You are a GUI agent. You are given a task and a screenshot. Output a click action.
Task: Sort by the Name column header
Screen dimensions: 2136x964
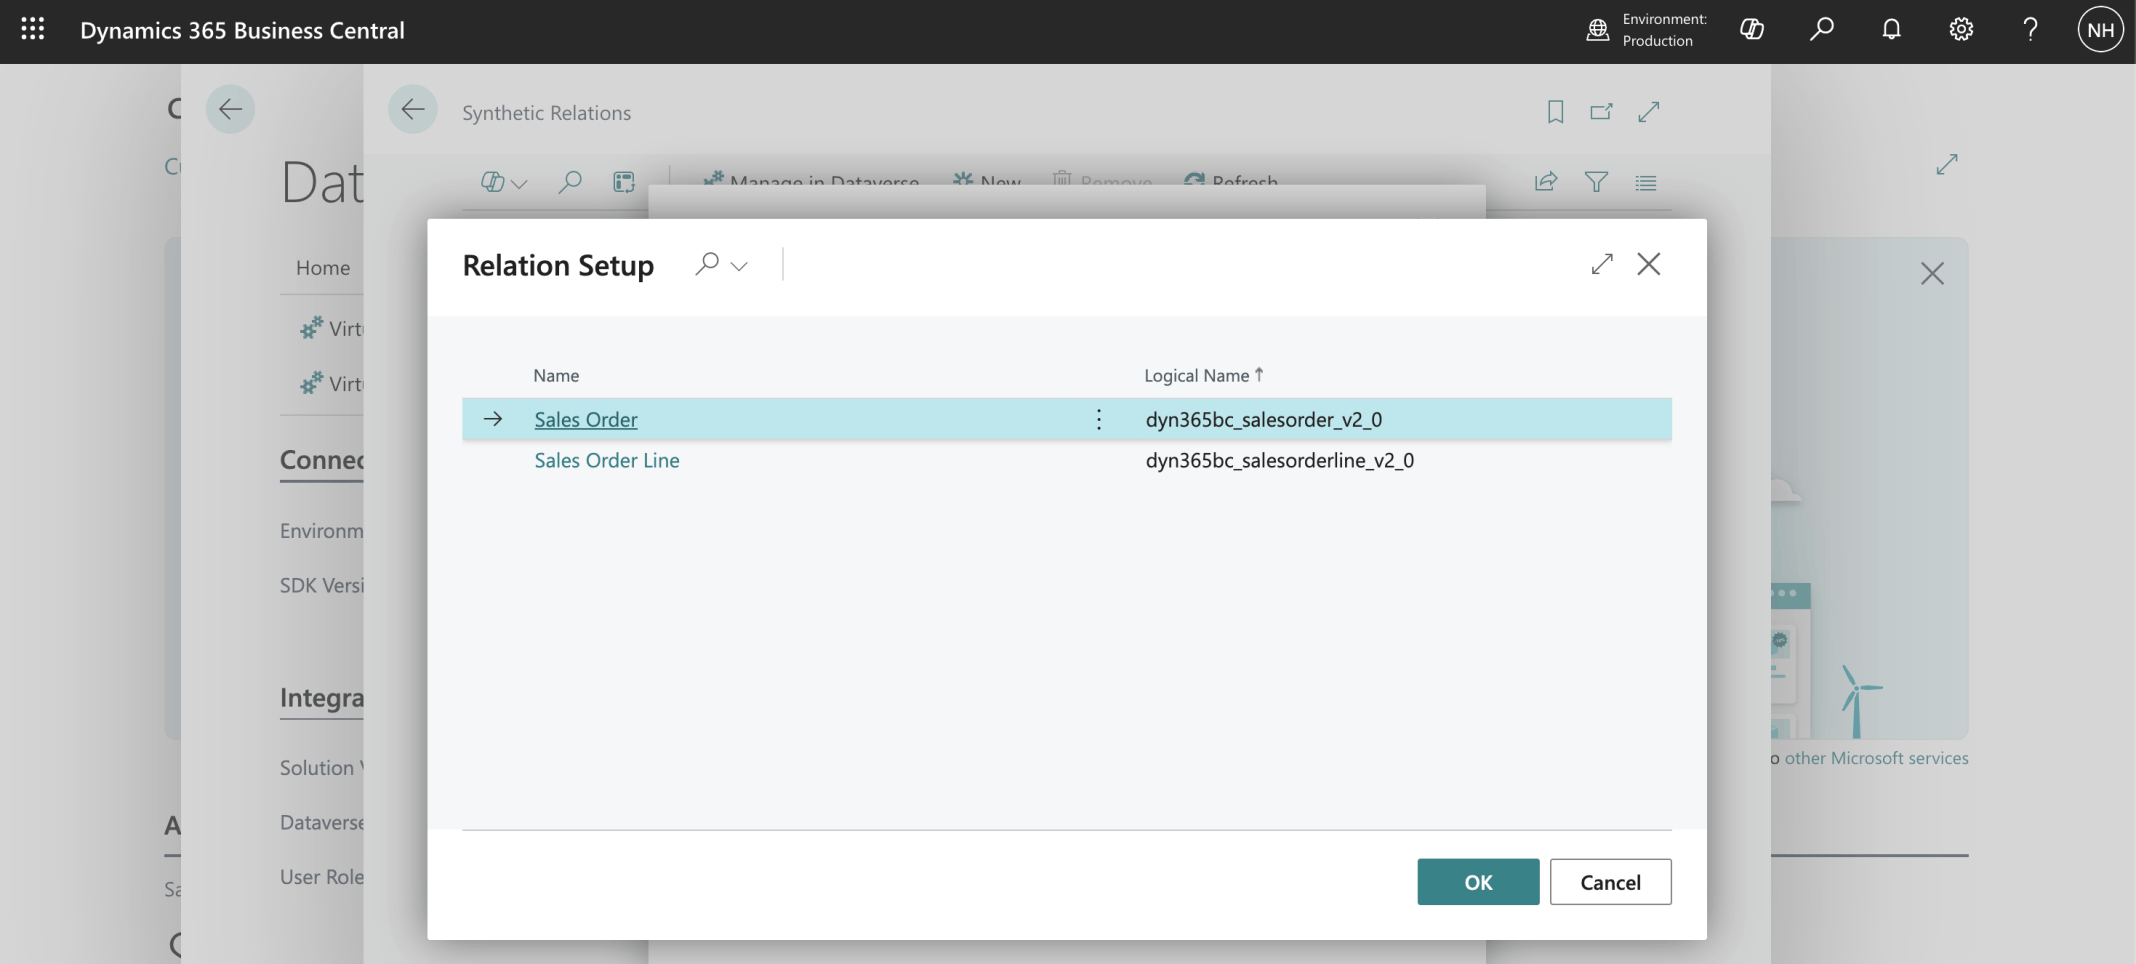556,376
